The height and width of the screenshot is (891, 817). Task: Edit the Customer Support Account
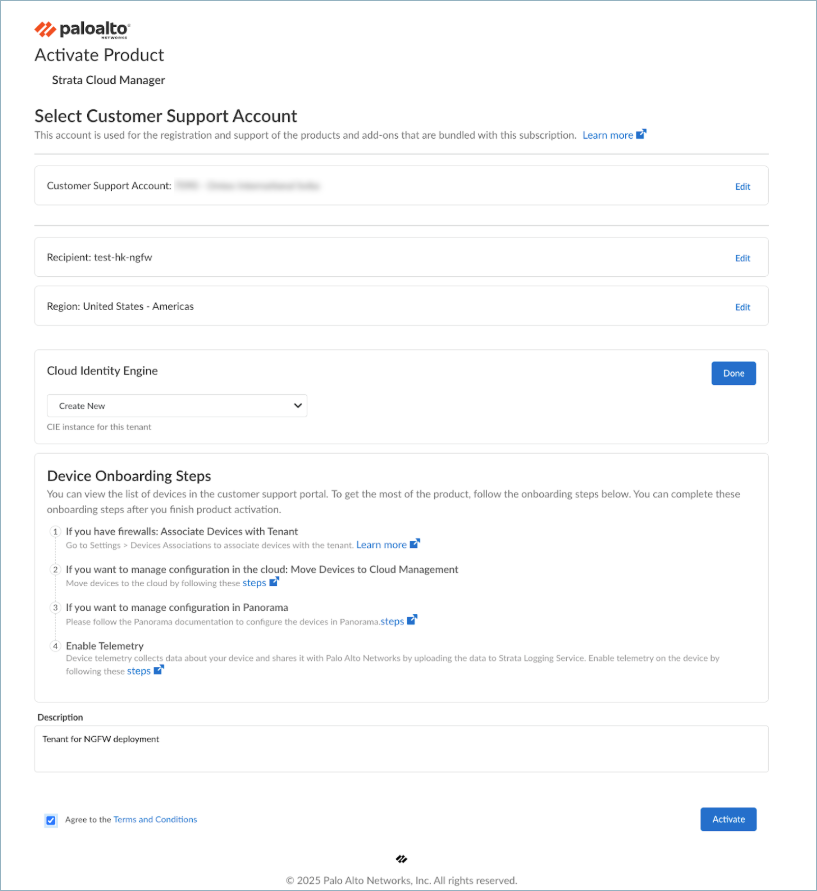coord(742,186)
